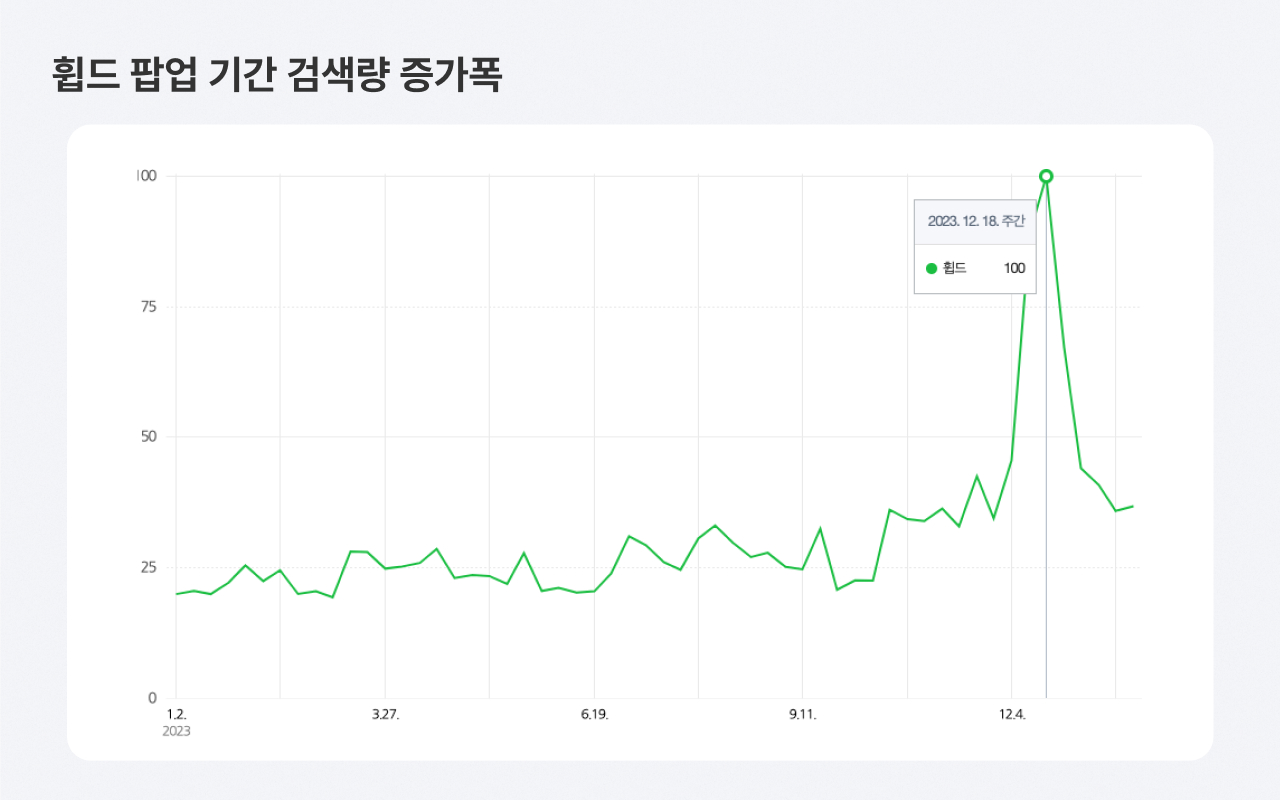Click the 25 y-axis label
The width and height of the screenshot is (1281, 800).
[x=150, y=568]
